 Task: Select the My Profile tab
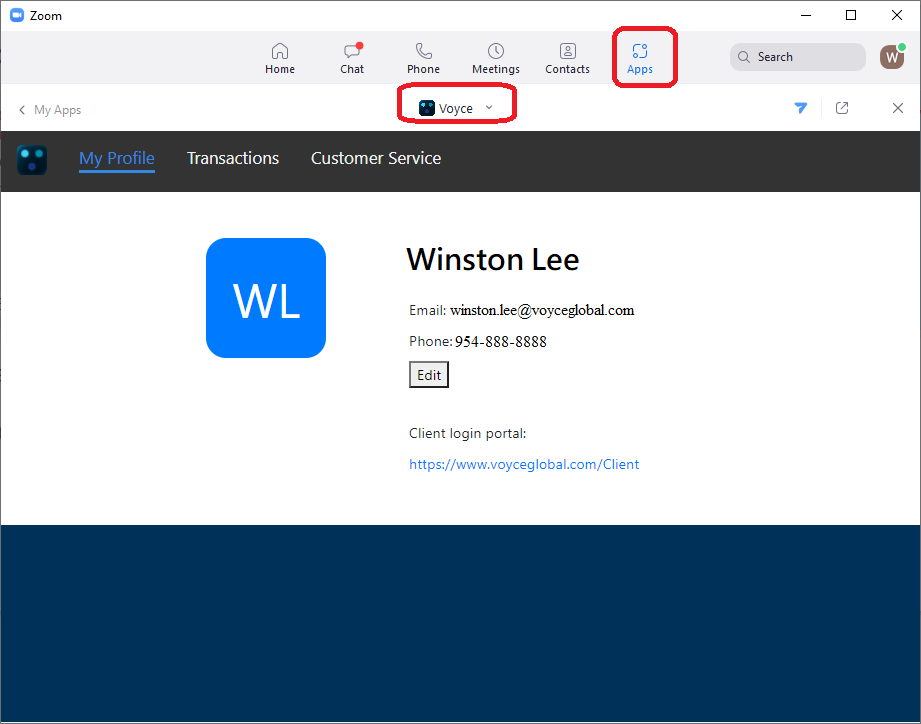tap(117, 158)
